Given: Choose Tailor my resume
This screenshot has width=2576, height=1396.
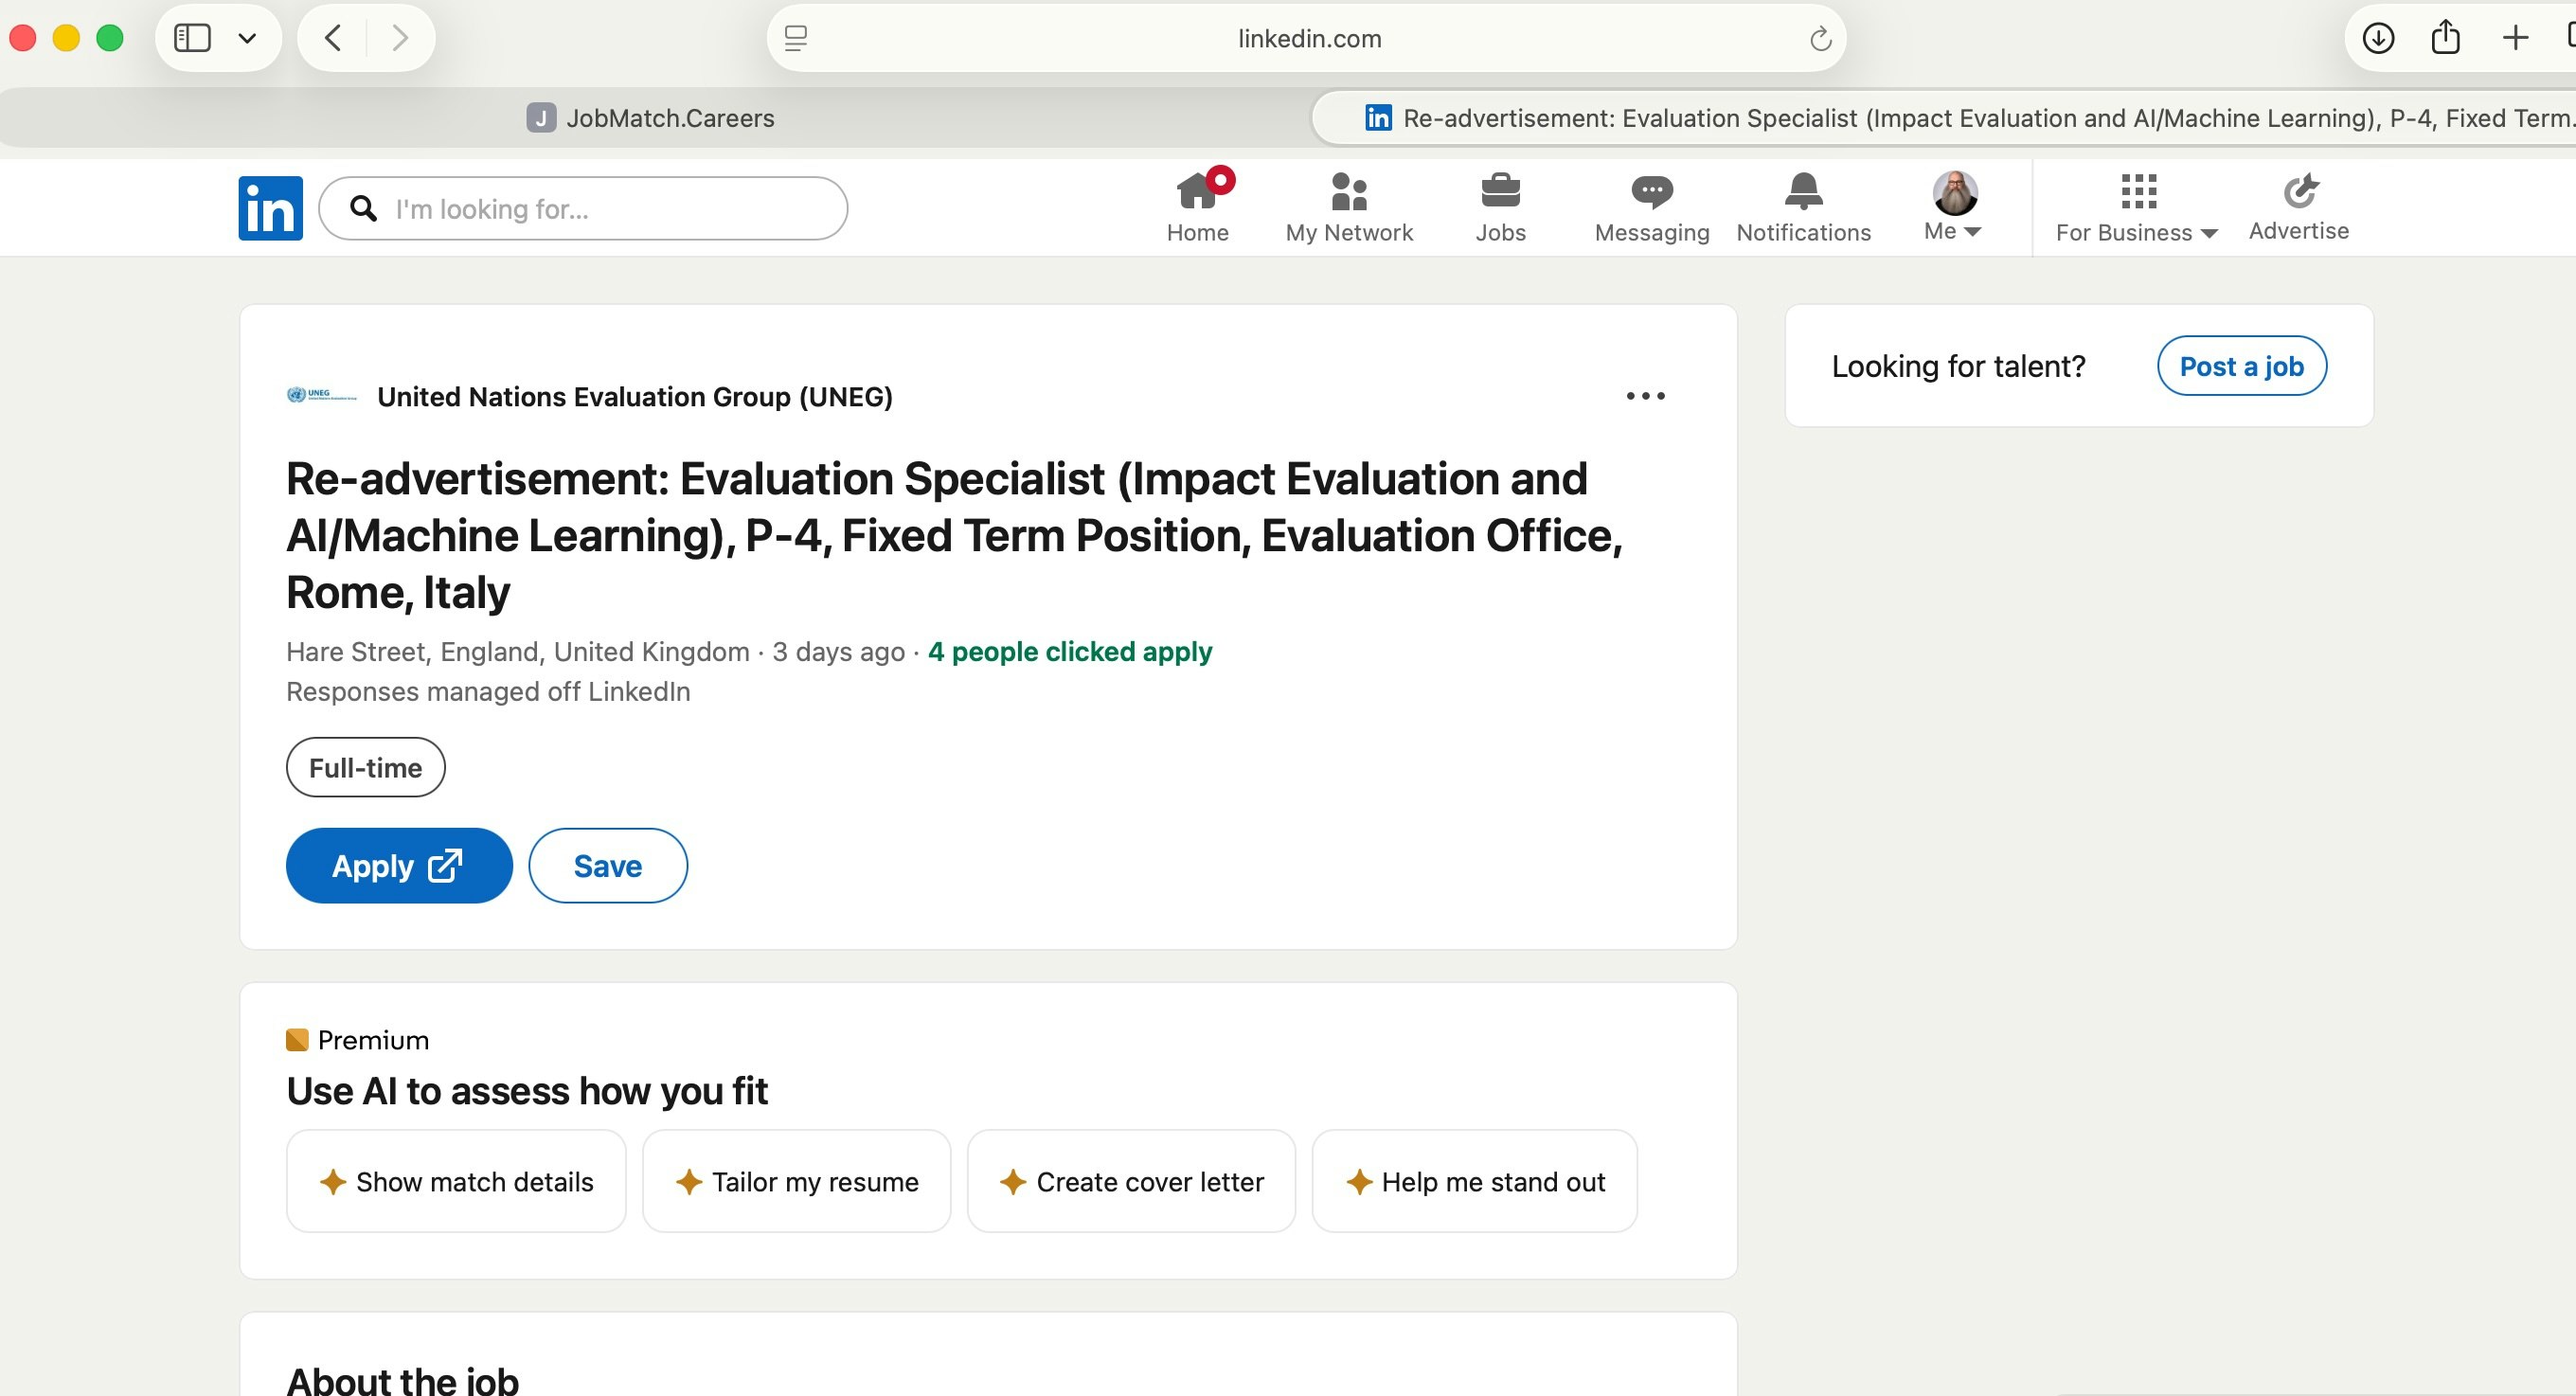Looking at the screenshot, I should (796, 1182).
